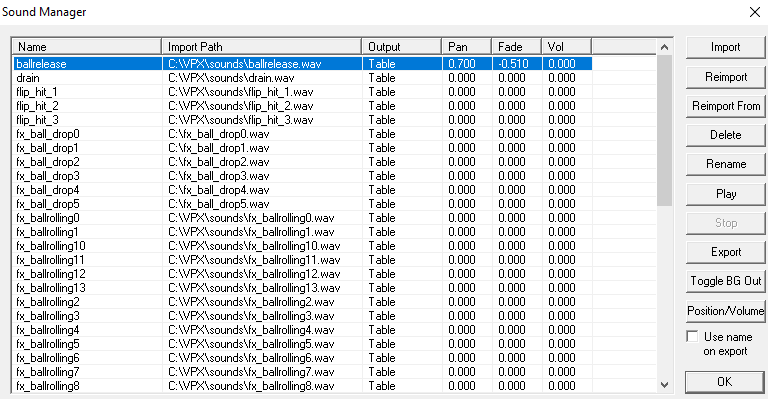Select the fx_ballrolling8 sound
This screenshot has width=768, height=399.
point(303,386)
